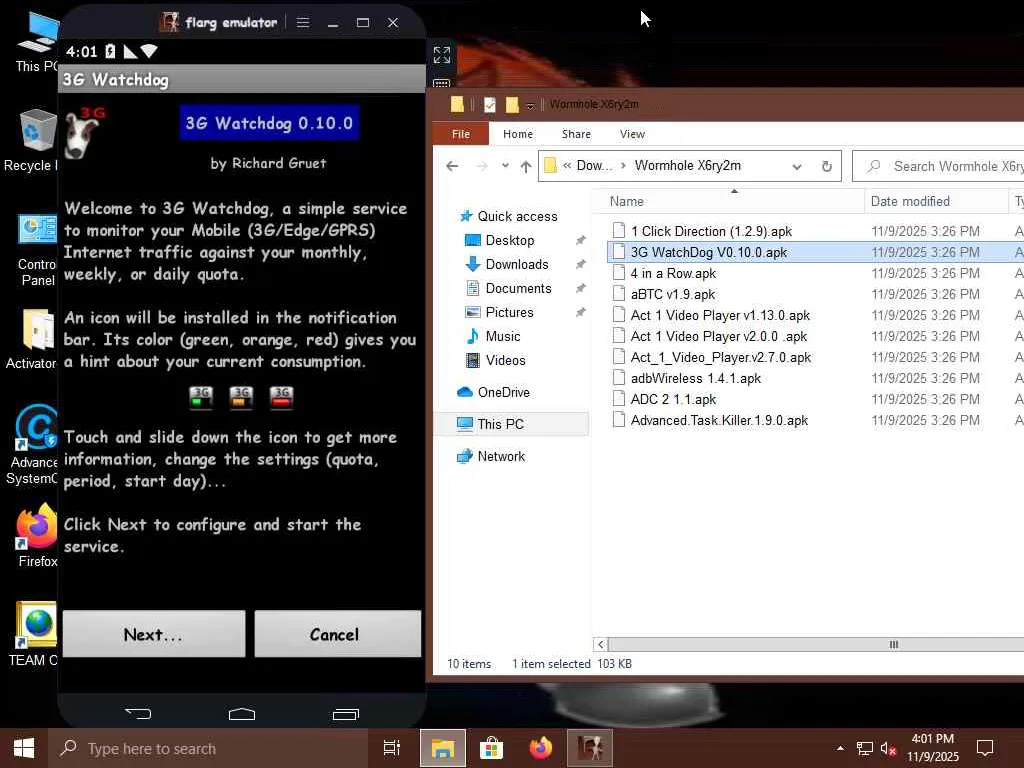Sort files by Name column header
1024x768 pixels.
point(729,201)
